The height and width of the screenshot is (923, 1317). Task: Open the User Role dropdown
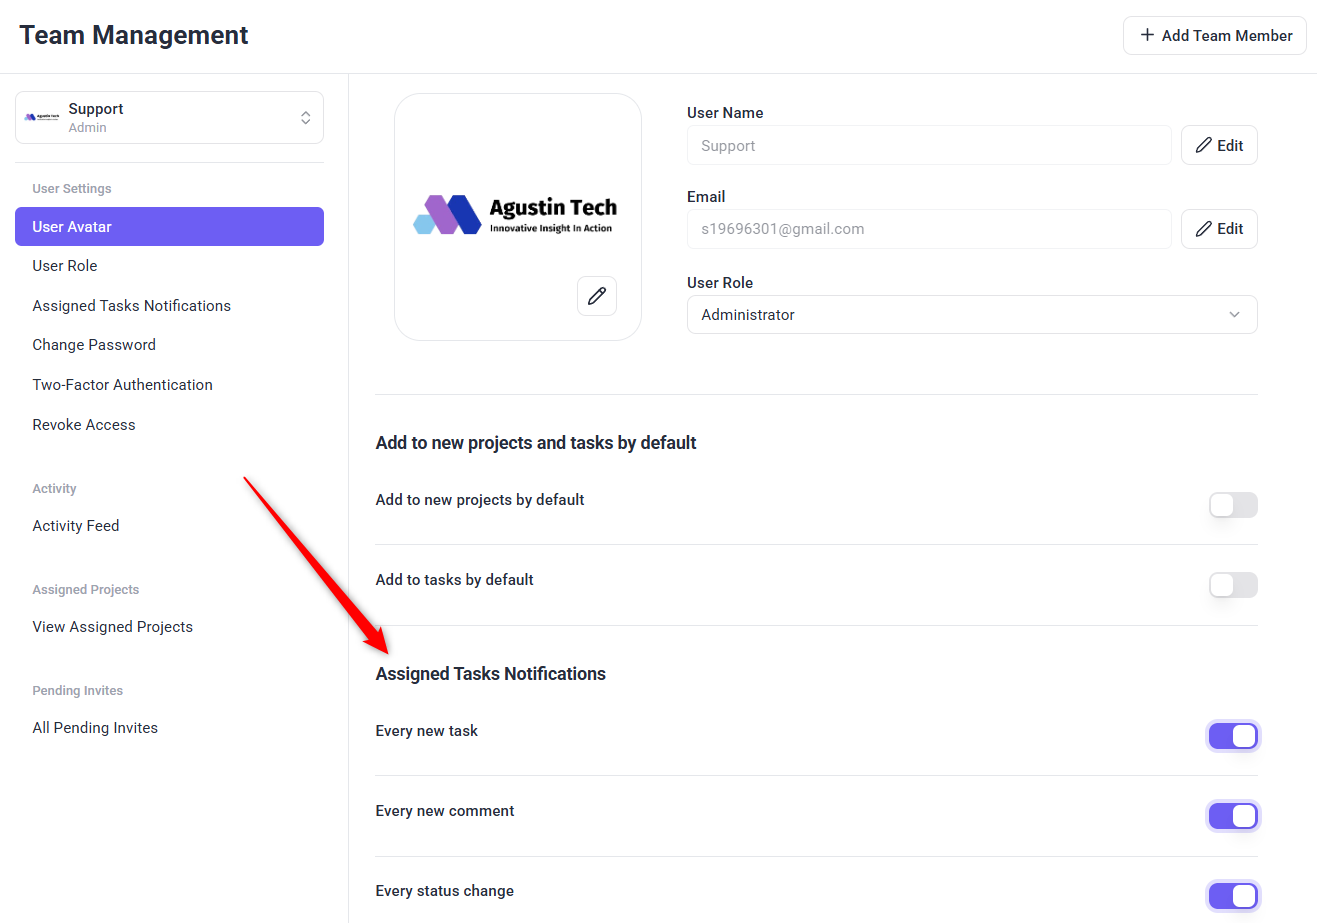click(971, 315)
